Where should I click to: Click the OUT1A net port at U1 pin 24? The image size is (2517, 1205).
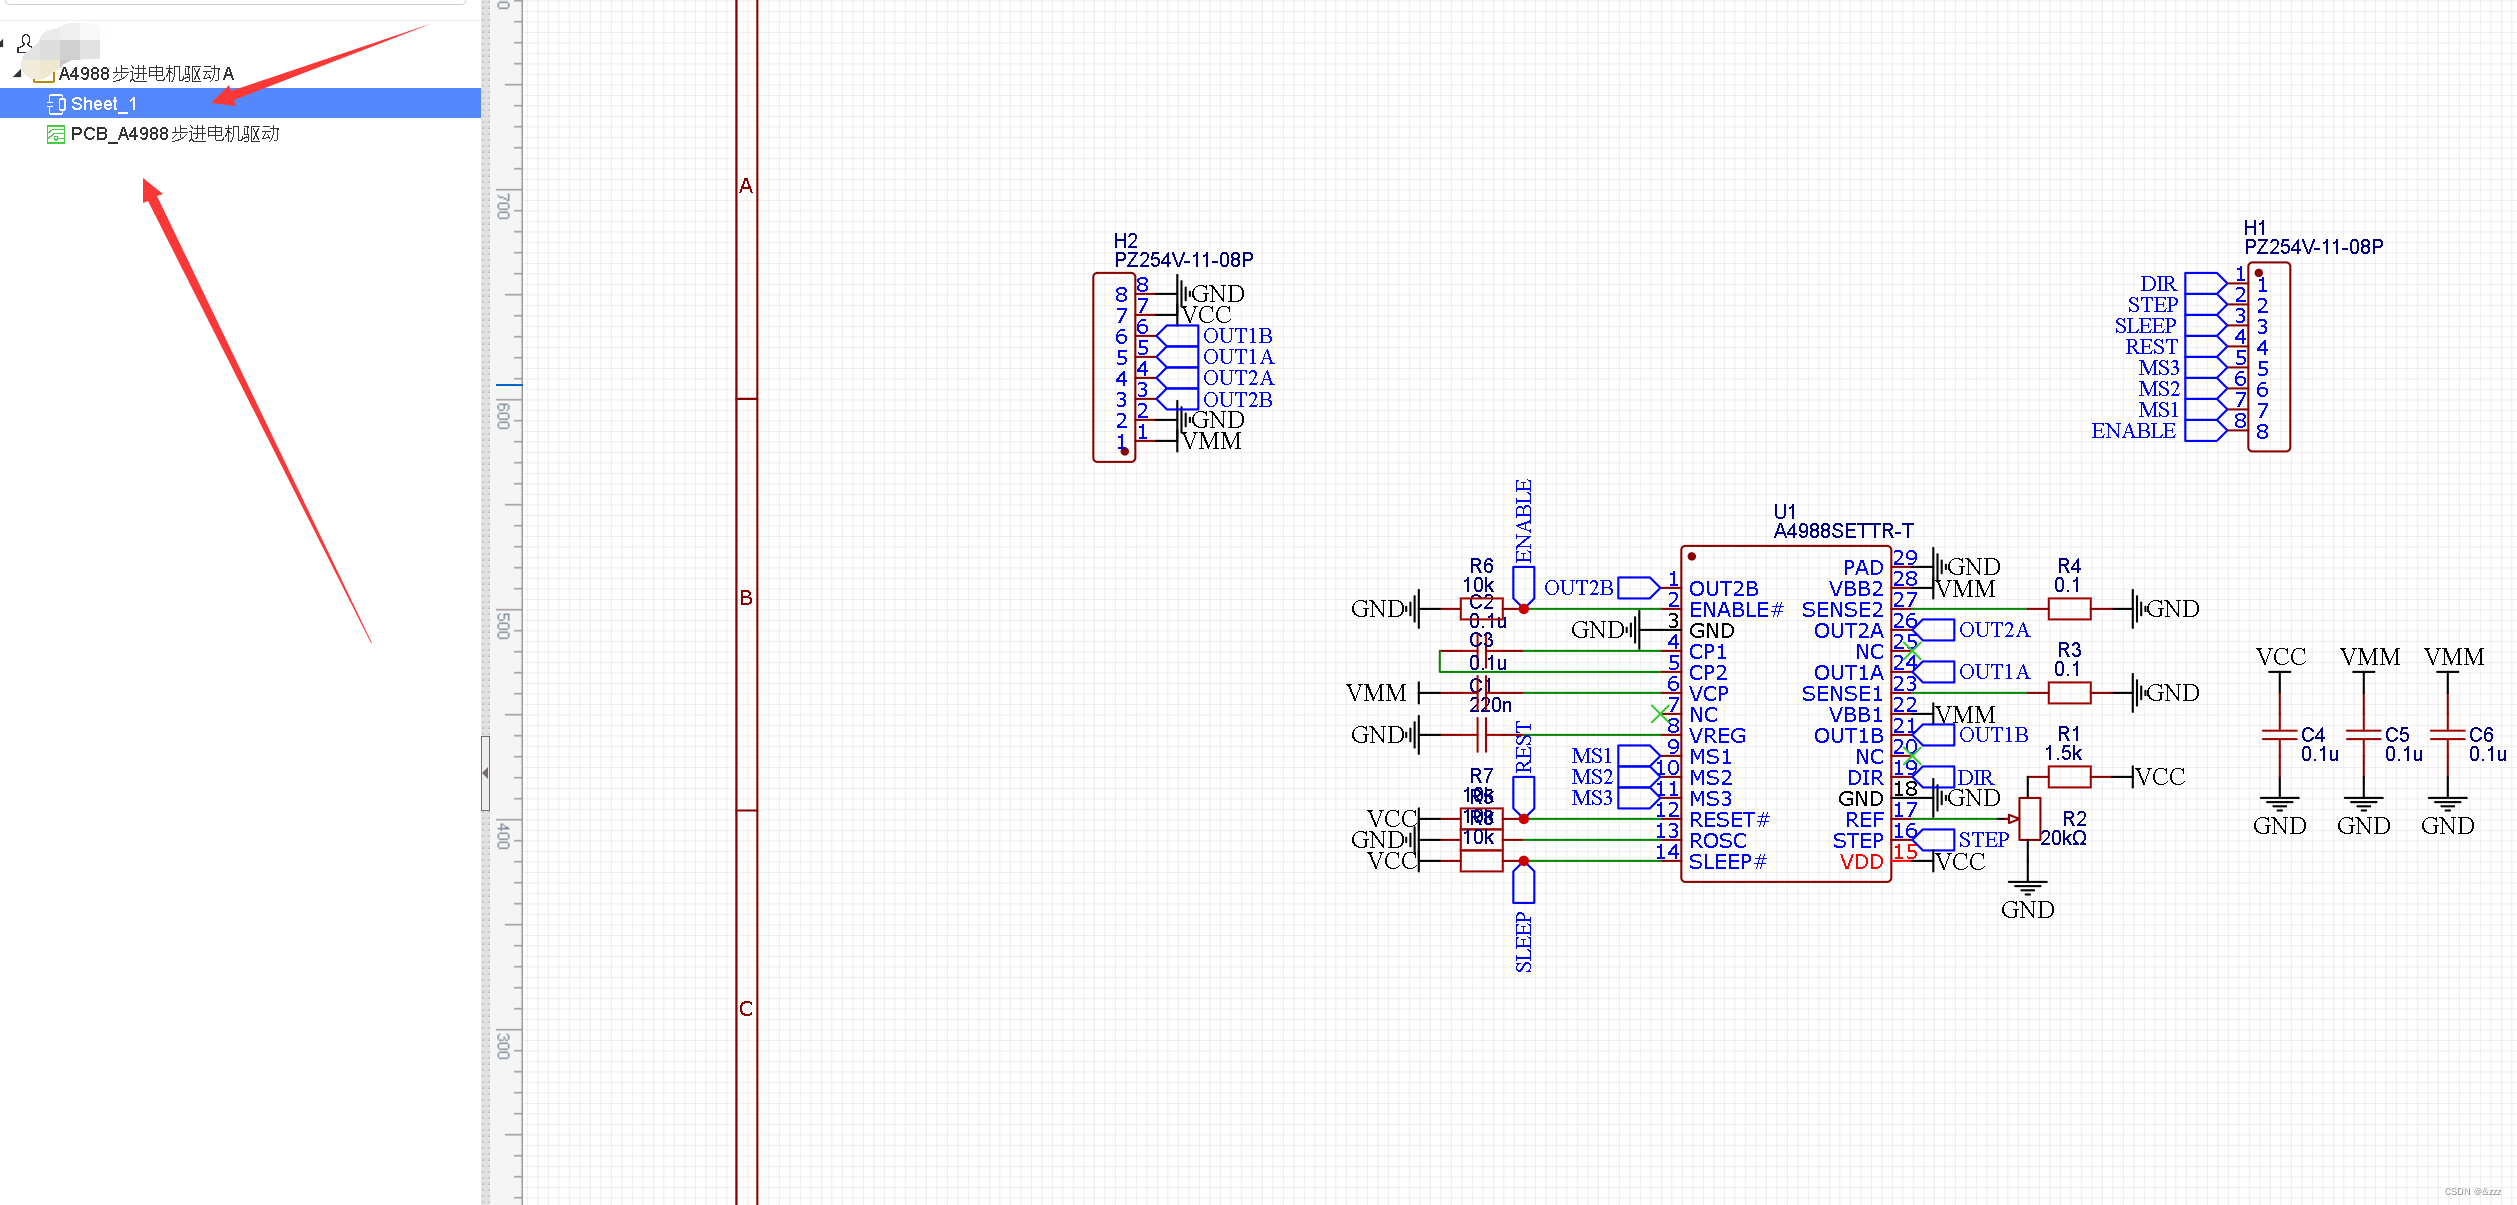1973,671
